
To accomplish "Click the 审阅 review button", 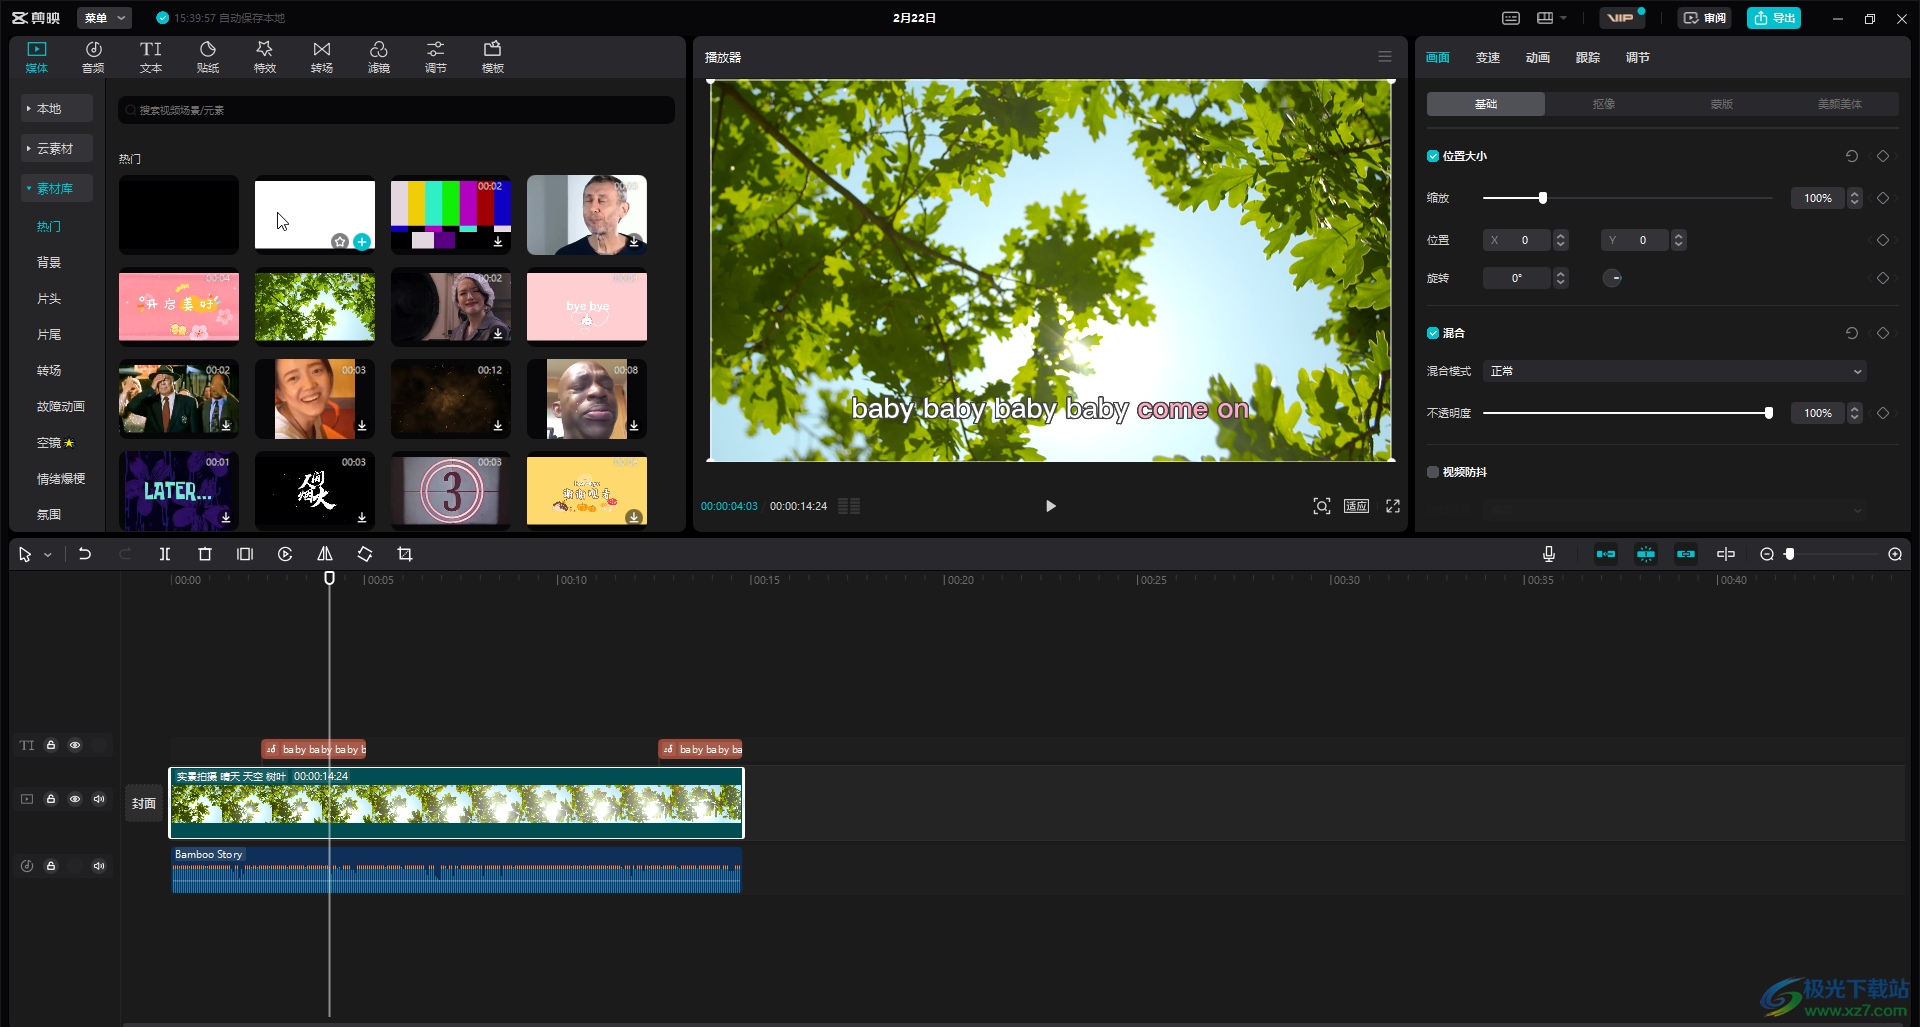I will [1705, 18].
